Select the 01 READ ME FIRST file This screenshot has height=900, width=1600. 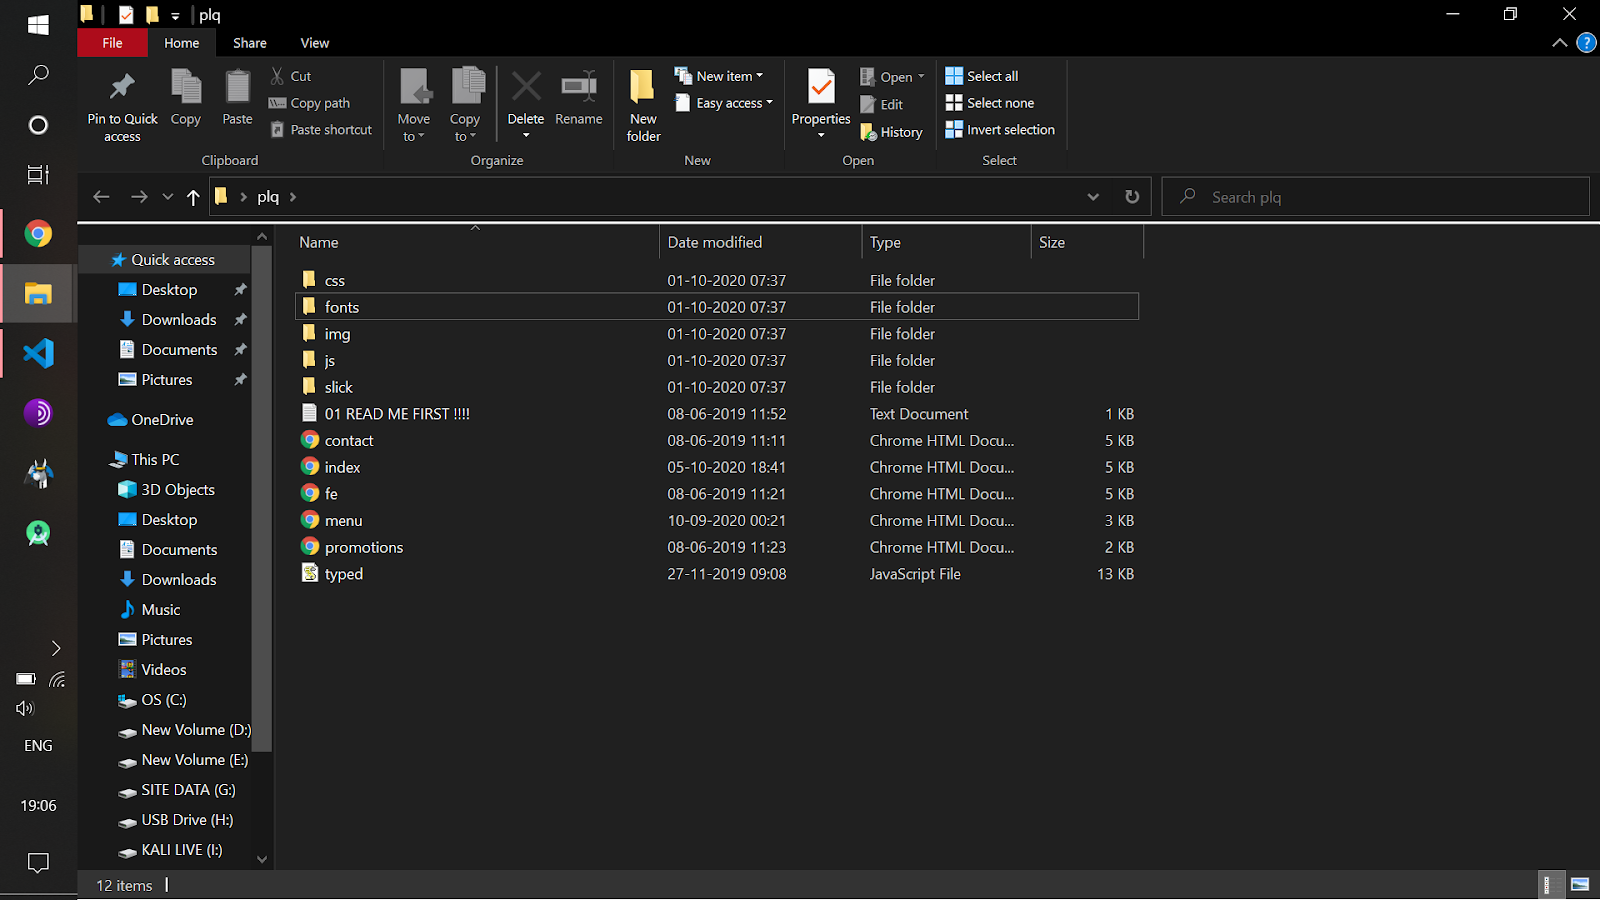[x=717, y=414]
